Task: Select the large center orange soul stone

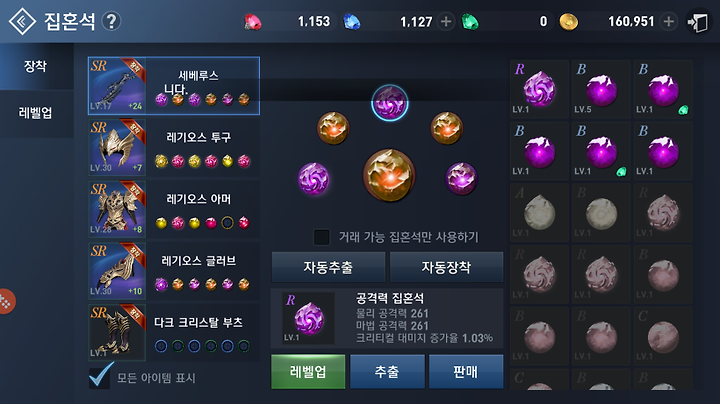Action: (389, 175)
